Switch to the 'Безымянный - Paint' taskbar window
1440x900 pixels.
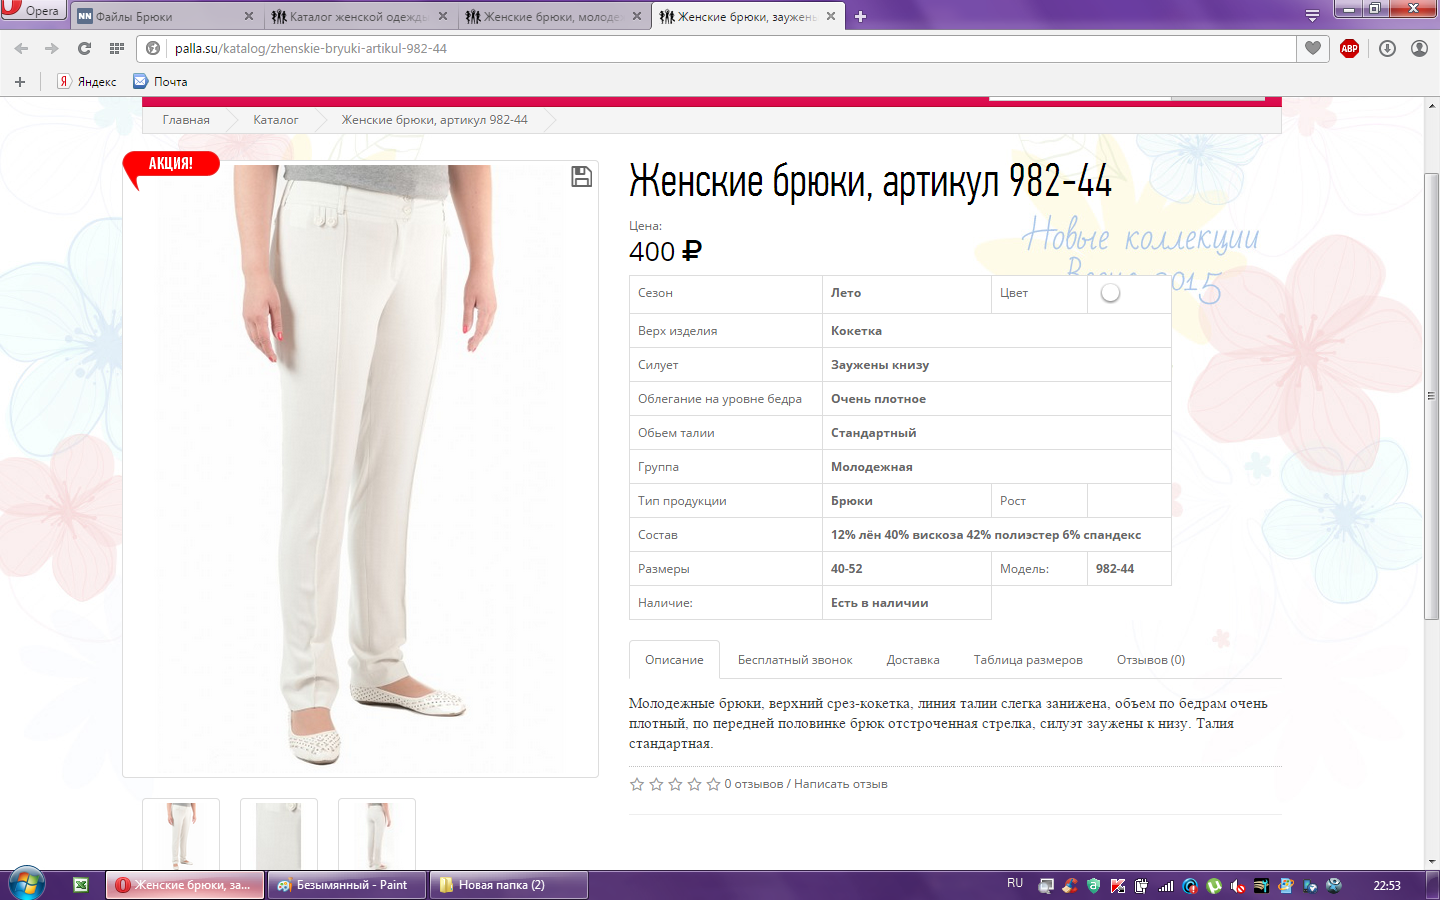(x=347, y=885)
